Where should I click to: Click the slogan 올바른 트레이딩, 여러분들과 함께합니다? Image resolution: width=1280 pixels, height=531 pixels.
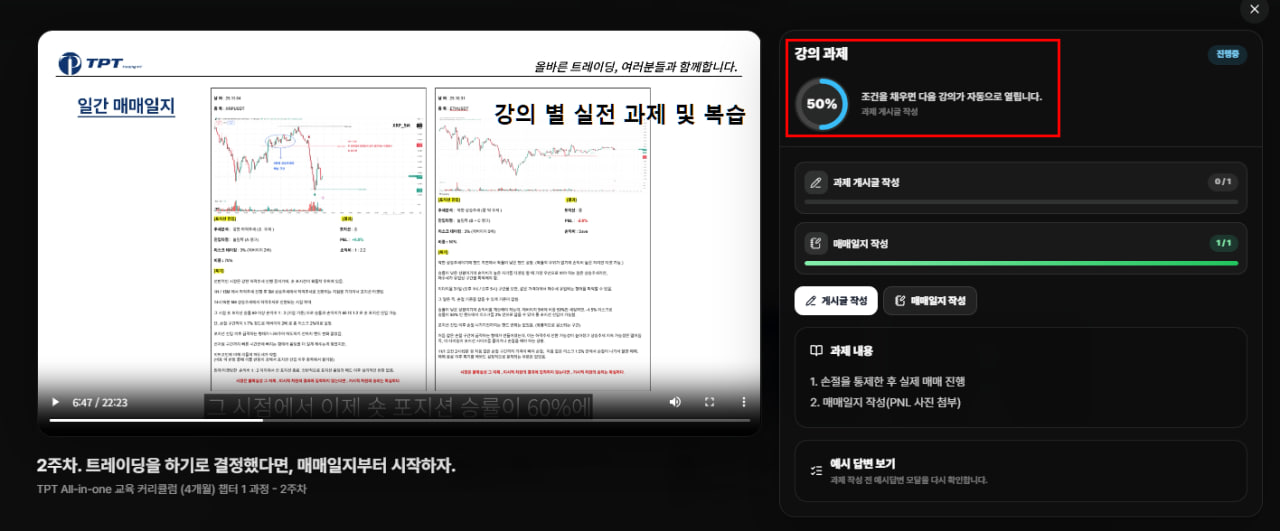(x=636, y=67)
